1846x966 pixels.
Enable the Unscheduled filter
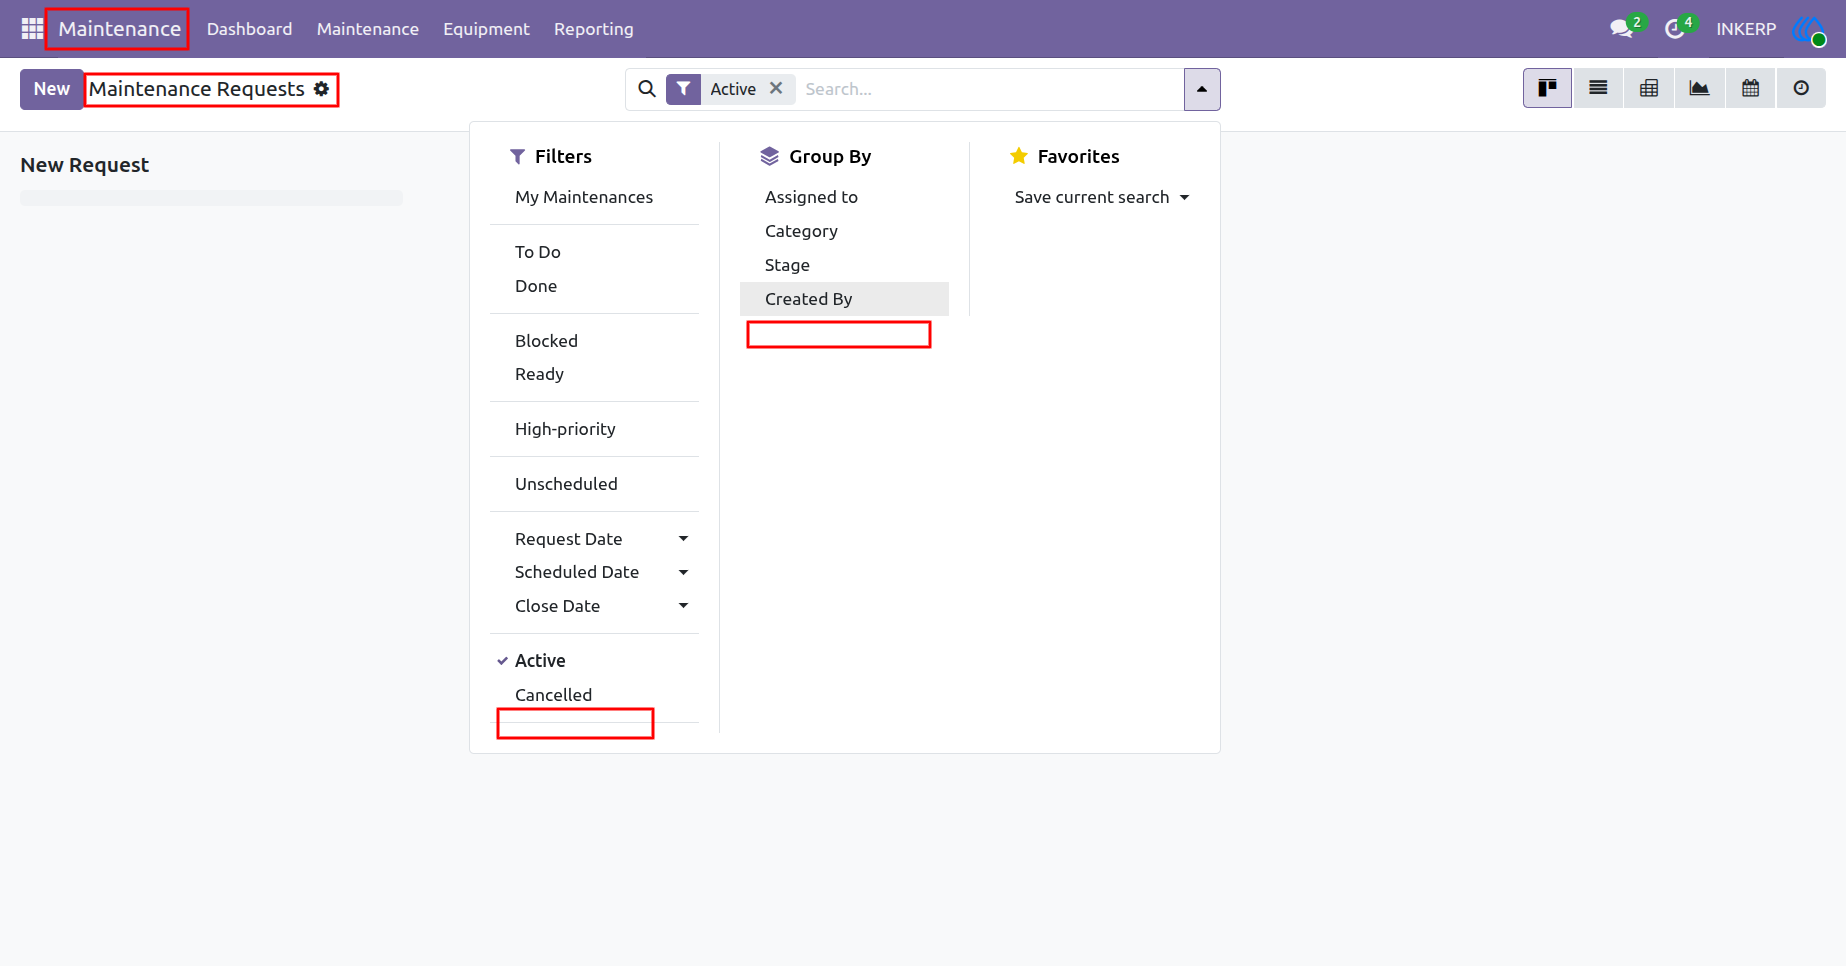pos(594,484)
